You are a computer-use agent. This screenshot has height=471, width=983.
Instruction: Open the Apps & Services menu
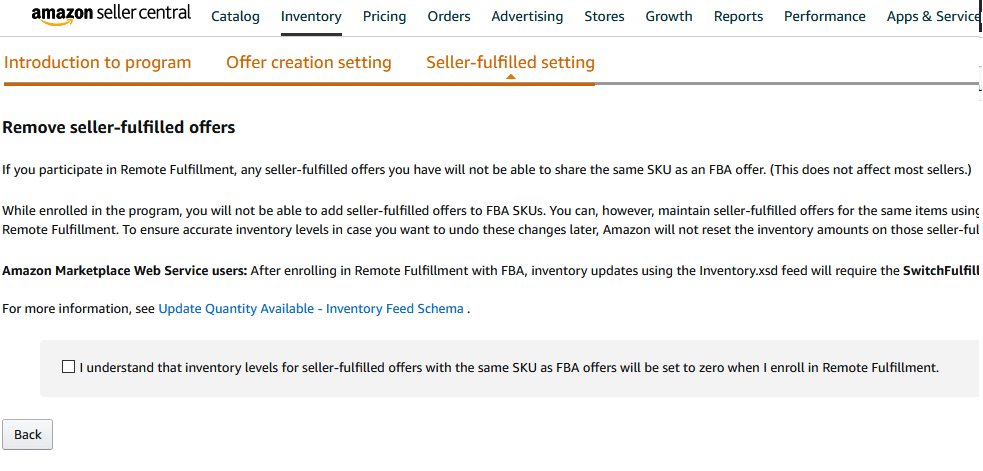coord(933,17)
